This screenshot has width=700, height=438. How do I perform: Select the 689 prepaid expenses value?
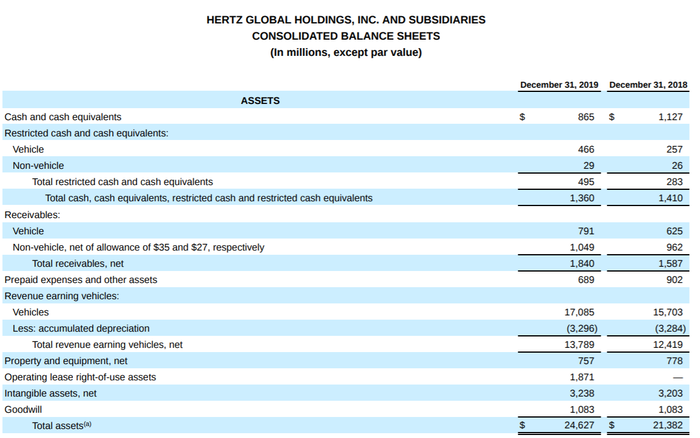tap(586, 280)
